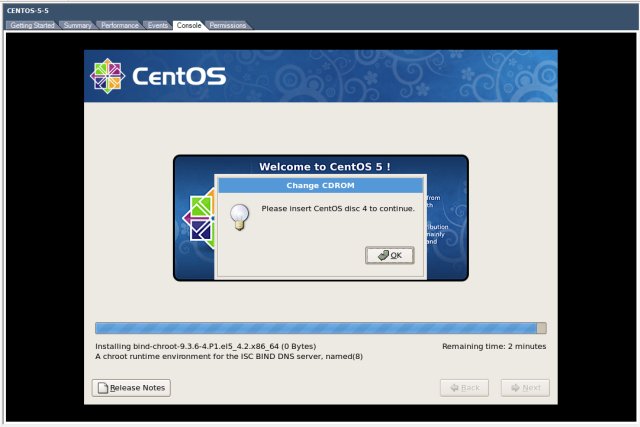Open the Performance tab
The height and width of the screenshot is (427, 640).
pos(120,25)
